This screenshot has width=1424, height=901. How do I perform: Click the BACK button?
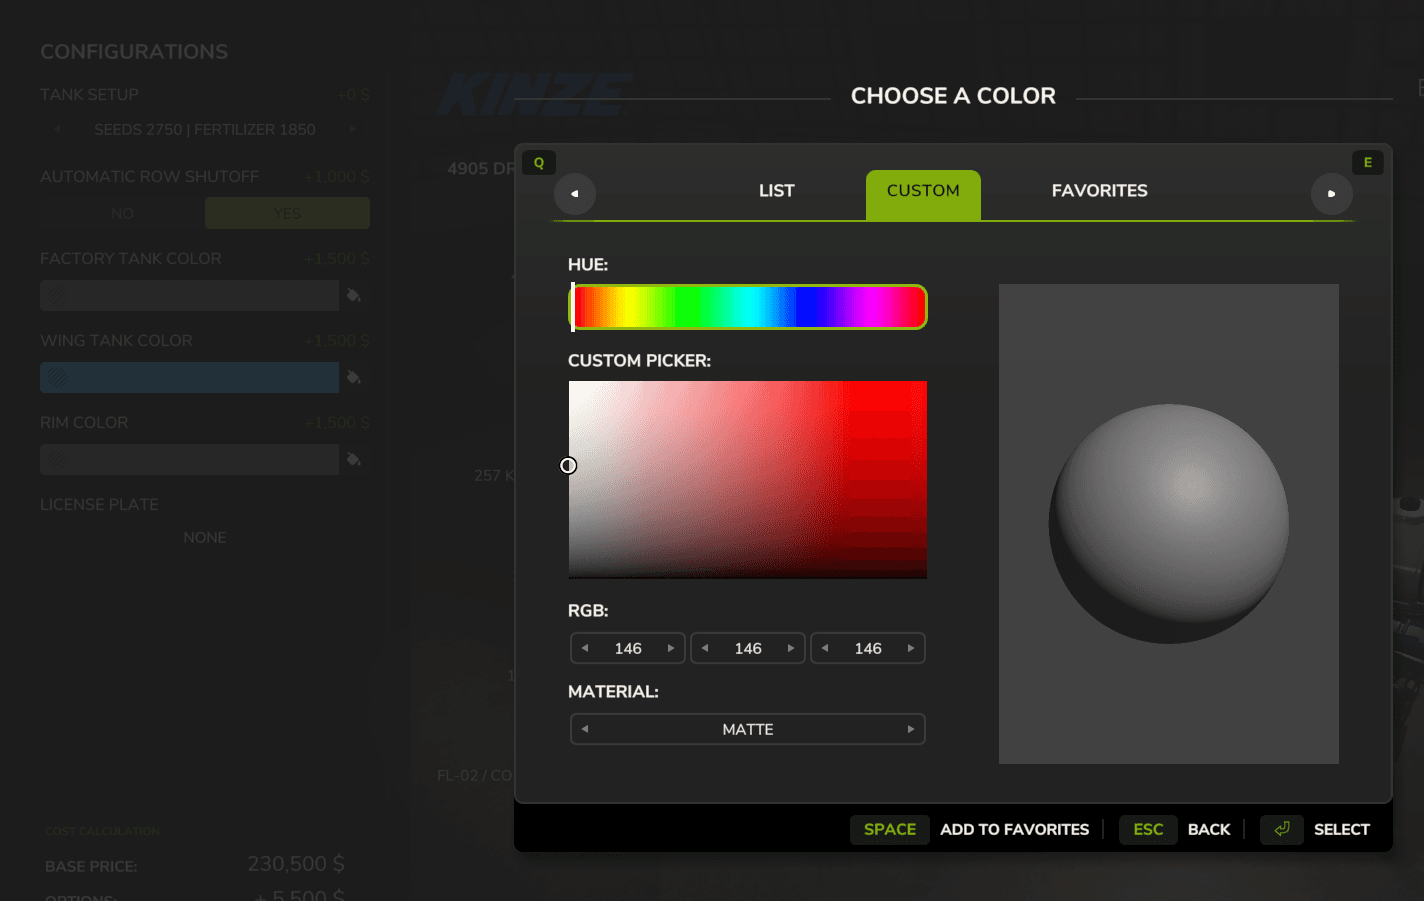pyautogui.click(x=1209, y=830)
